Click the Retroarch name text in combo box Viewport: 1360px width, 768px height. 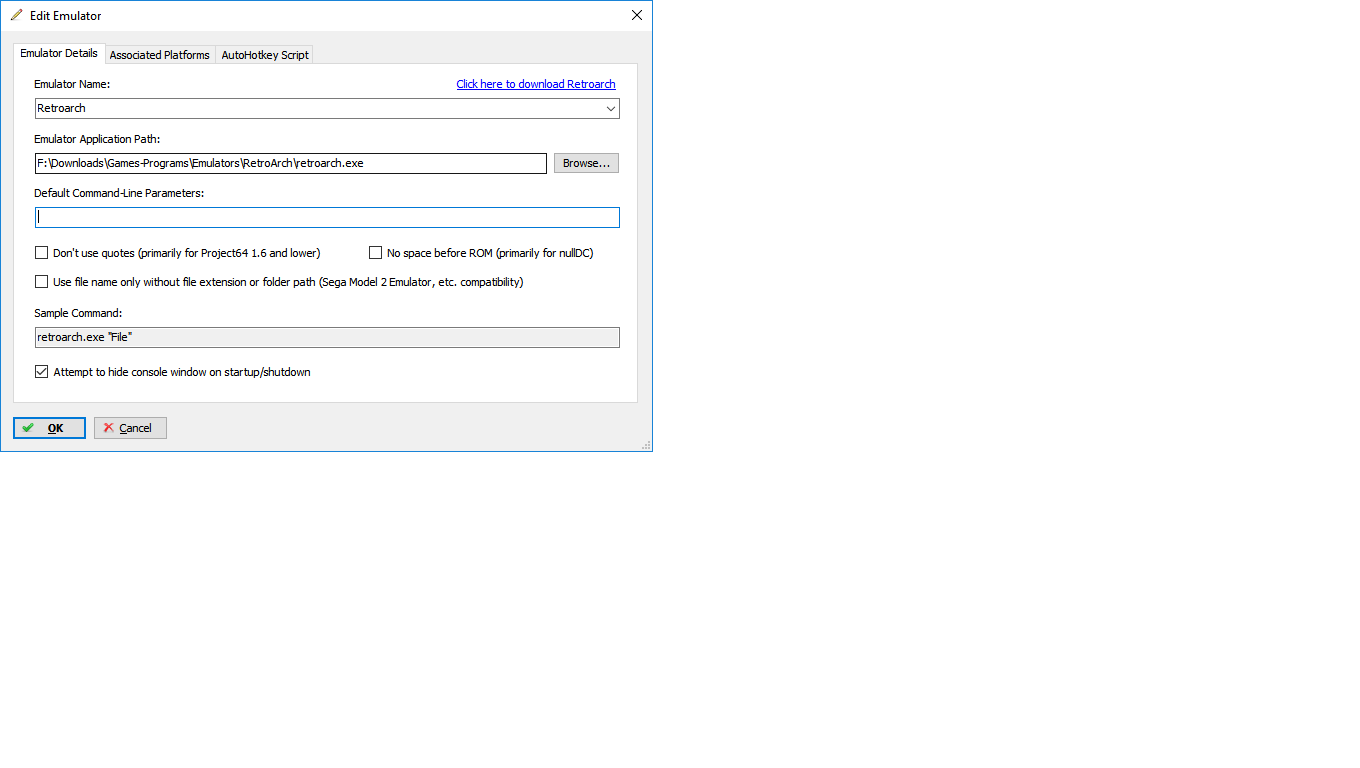coord(62,108)
